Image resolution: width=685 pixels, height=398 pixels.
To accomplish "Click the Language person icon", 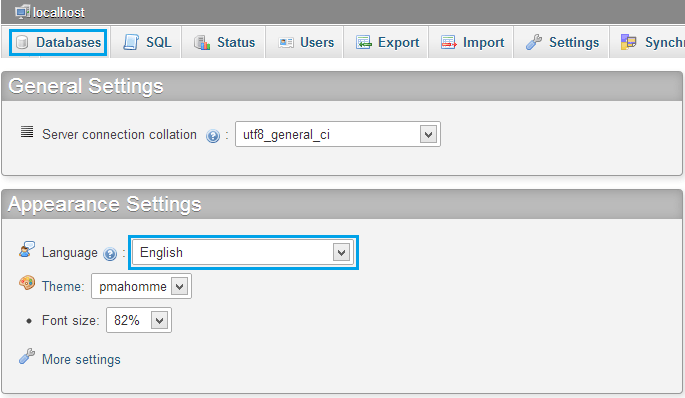I will coord(27,249).
